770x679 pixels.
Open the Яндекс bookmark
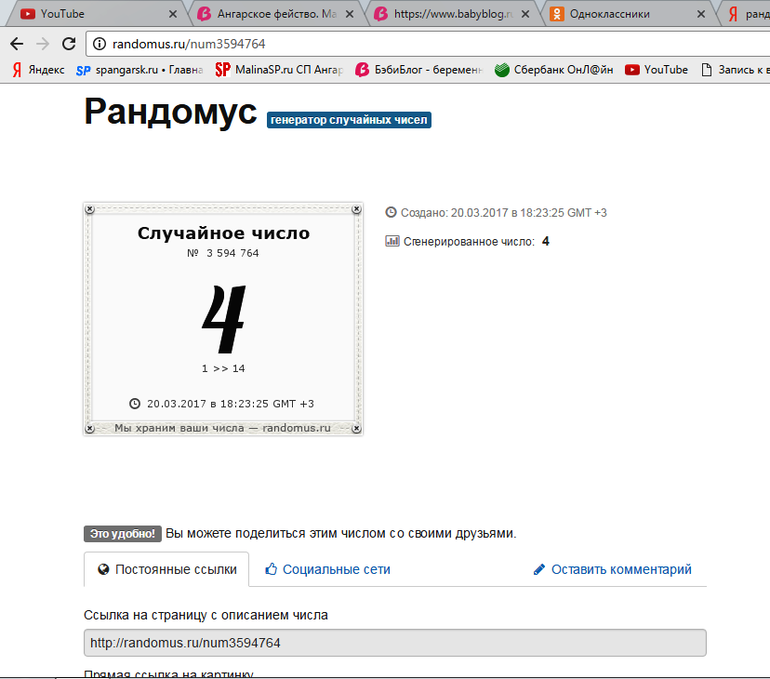pyautogui.click(x=38, y=70)
